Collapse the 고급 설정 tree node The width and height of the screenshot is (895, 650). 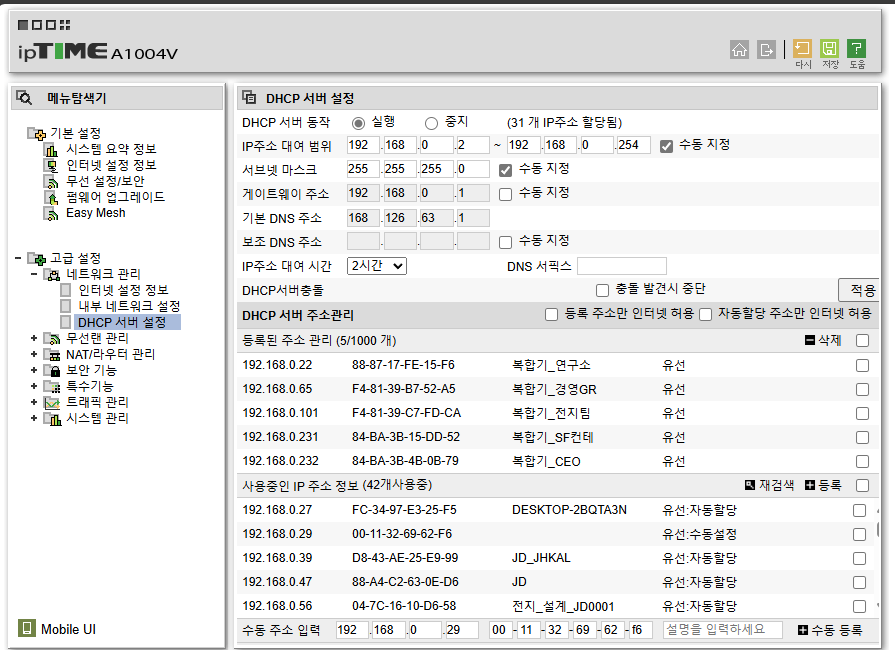[x=18, y=259]
